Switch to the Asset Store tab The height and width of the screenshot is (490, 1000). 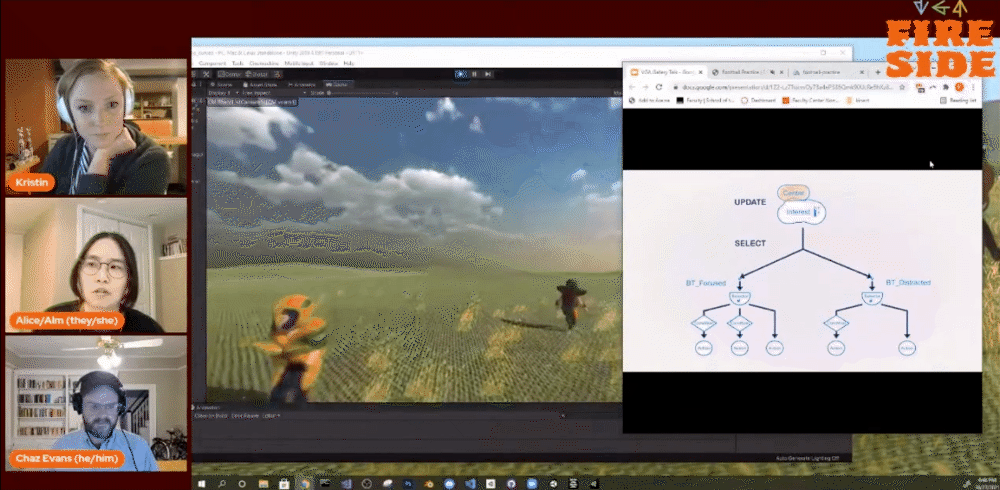point(262,84)
